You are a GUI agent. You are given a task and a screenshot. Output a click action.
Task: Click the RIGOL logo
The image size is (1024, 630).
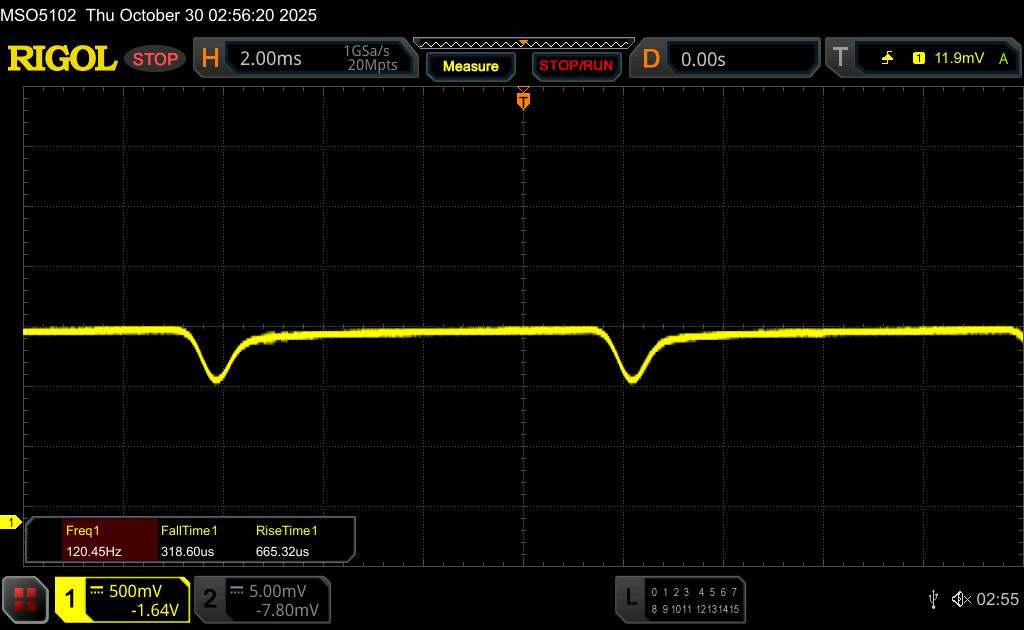coord(62,59)
